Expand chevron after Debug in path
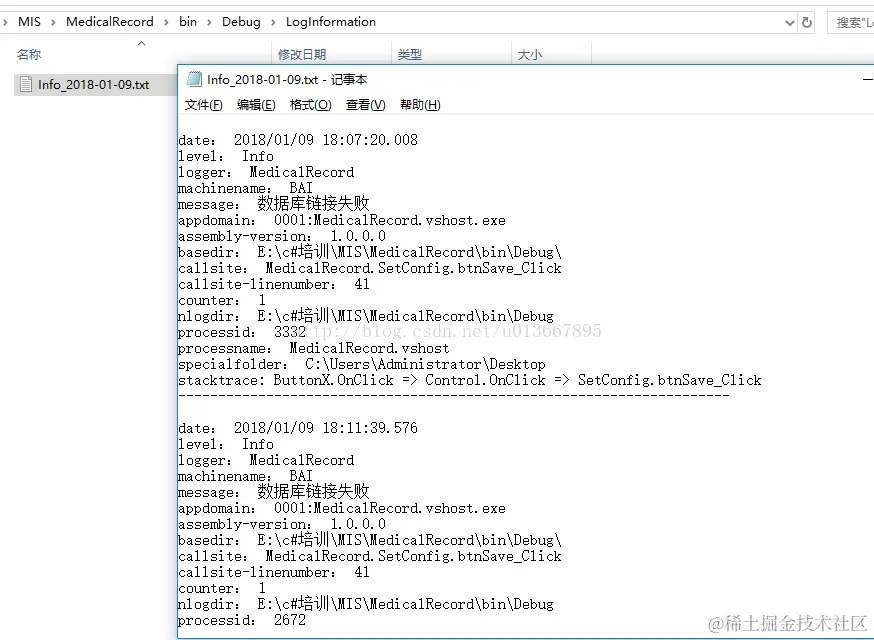The image size is (874, 640). click(x=273, y=22)
